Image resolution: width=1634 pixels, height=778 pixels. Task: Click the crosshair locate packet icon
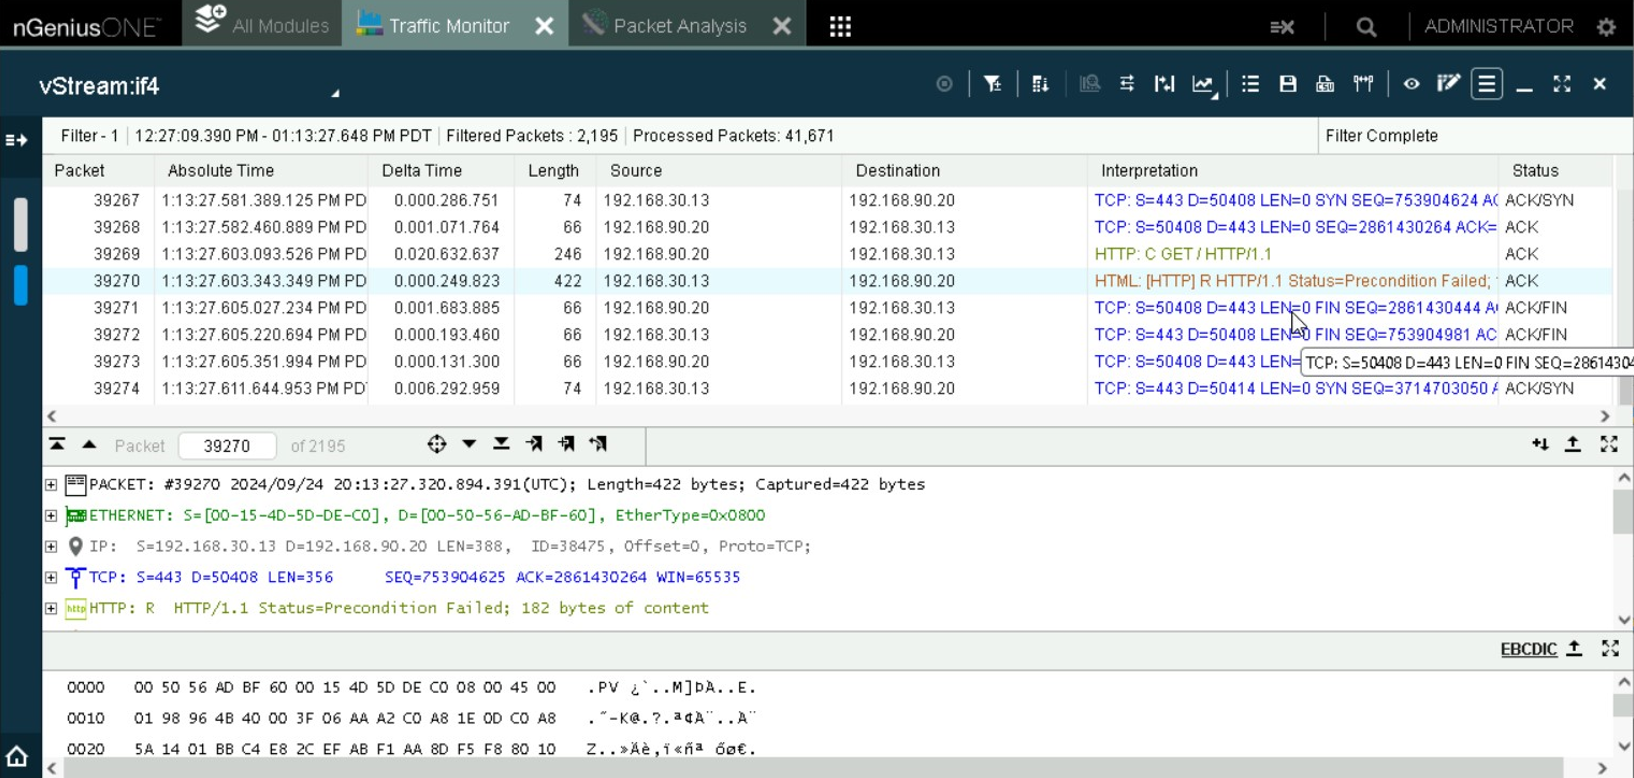[437, 445]
